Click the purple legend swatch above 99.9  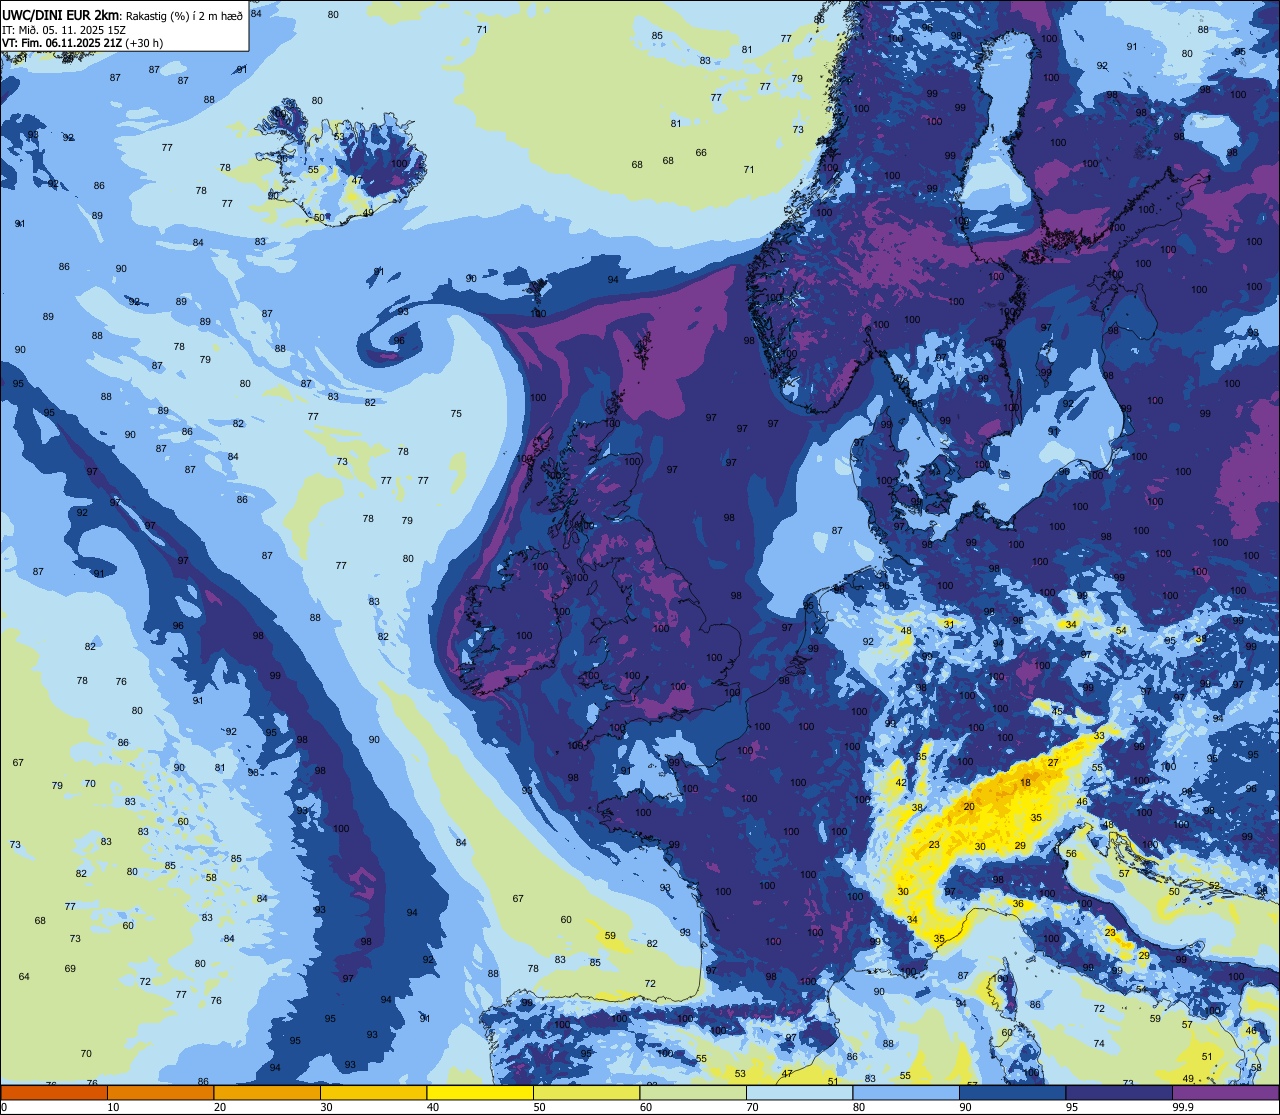tap(1226, 1092)
